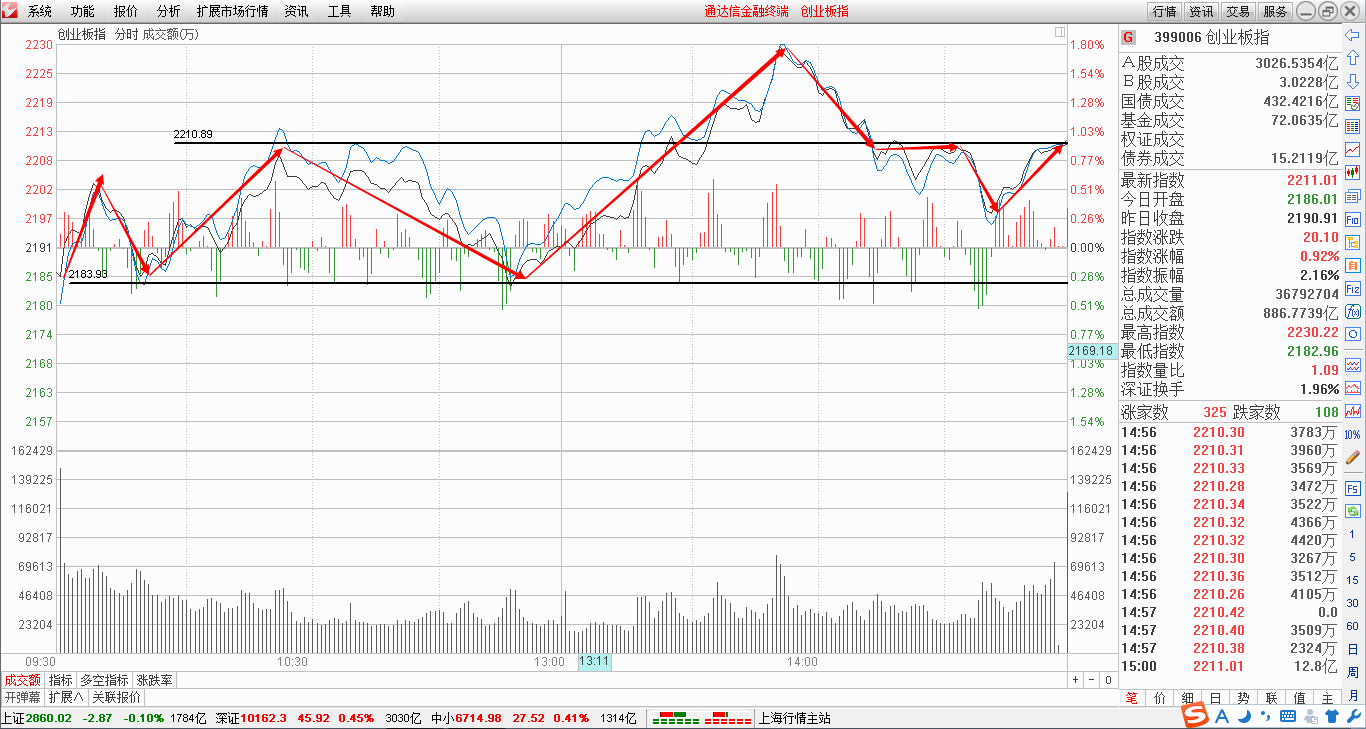1366x729 pixels.
Task: Select the 15-minute period in sidebar
Action: coord(1352,580)
